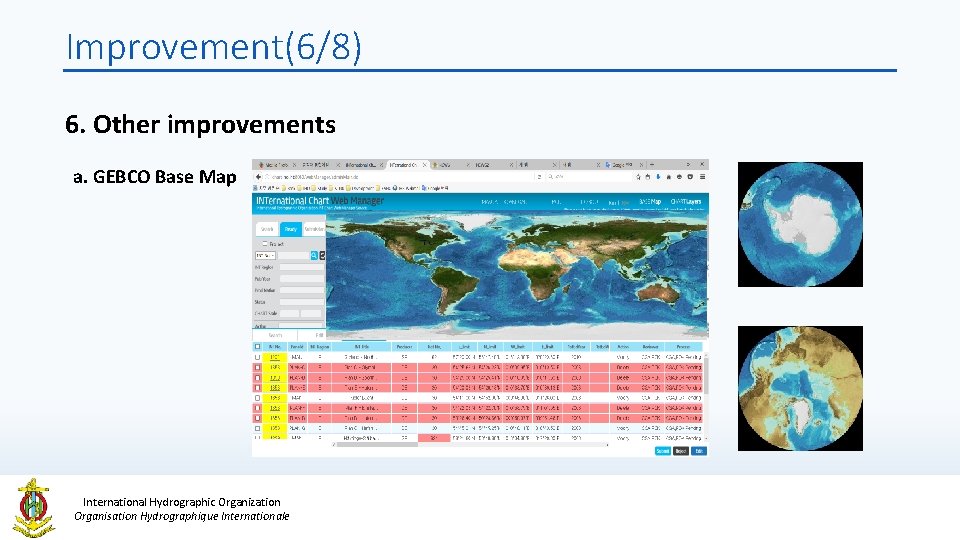Screen dimensions: 960x540
Task: Click the Antarctica globe image
Action: pyautogui.click(x=800, y=224)
